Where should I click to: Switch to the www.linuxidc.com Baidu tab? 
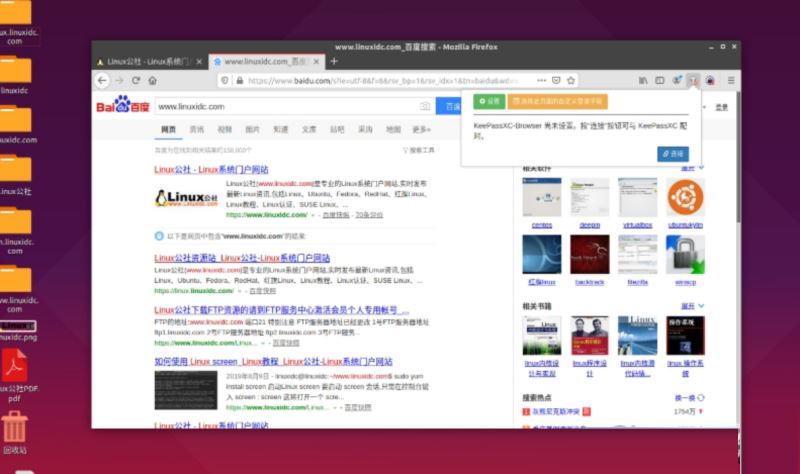click(265, 62)
